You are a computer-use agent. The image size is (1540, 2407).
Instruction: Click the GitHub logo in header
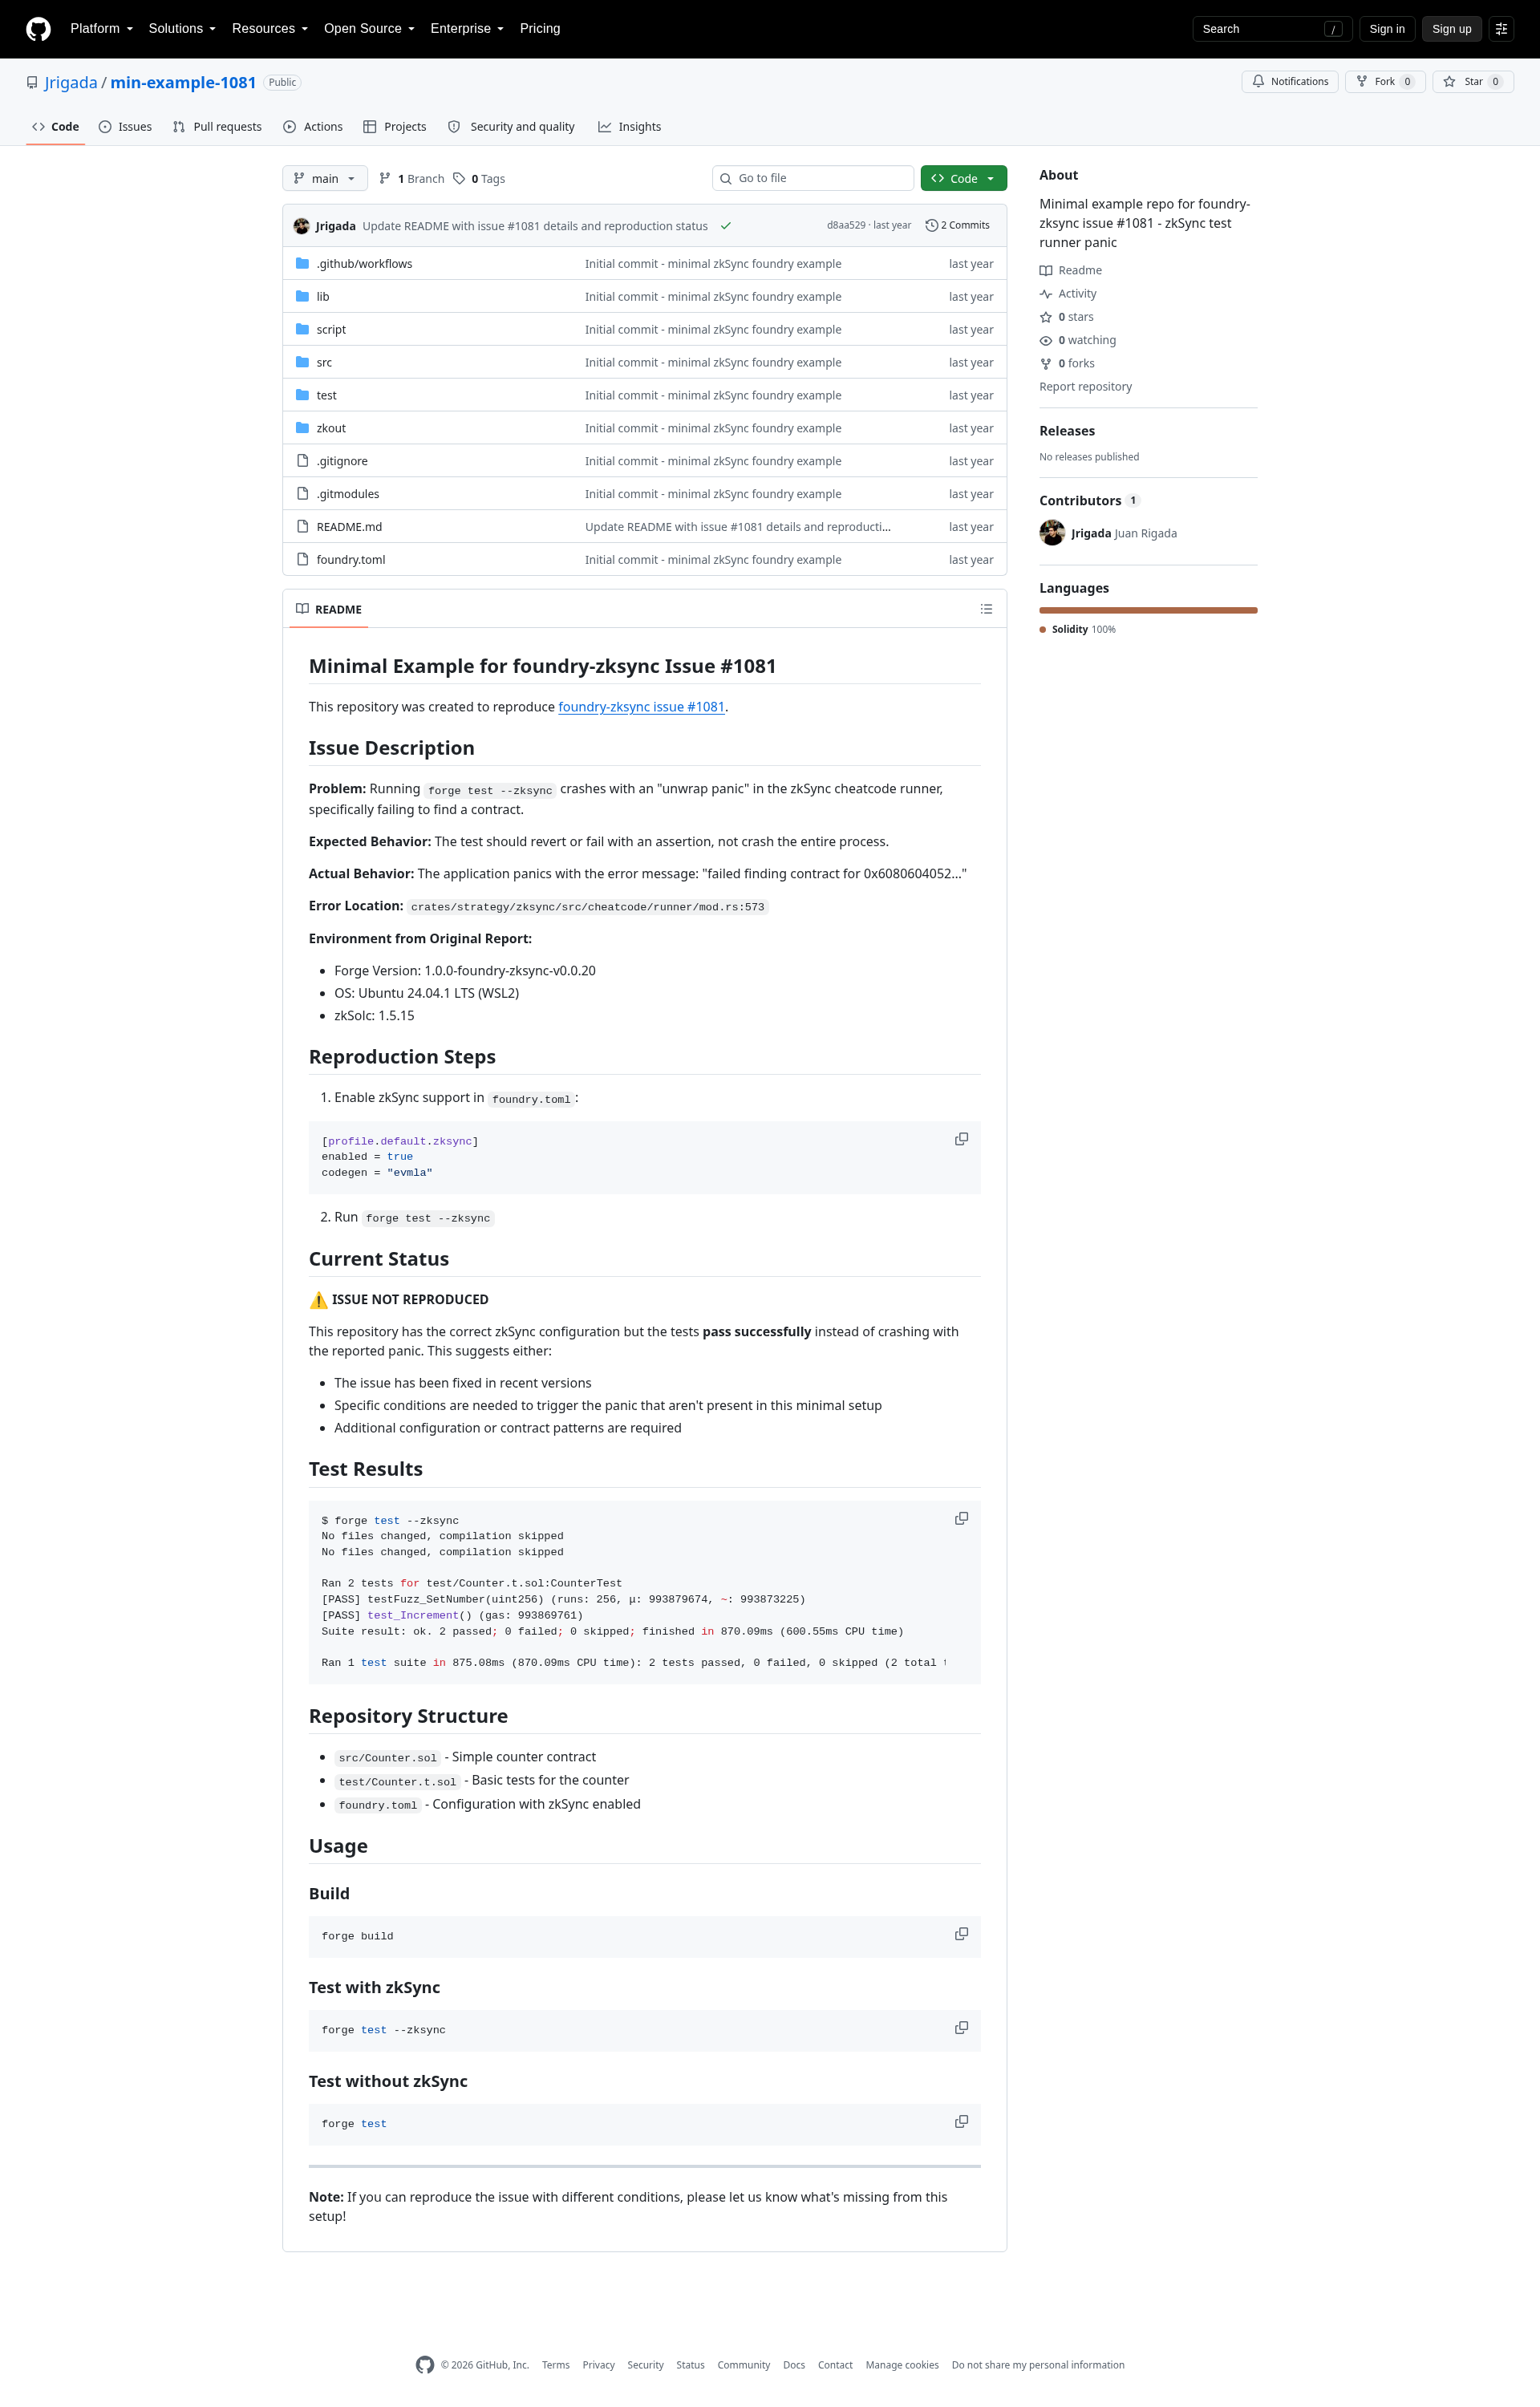pyautogui.click(x=38, y=29)
